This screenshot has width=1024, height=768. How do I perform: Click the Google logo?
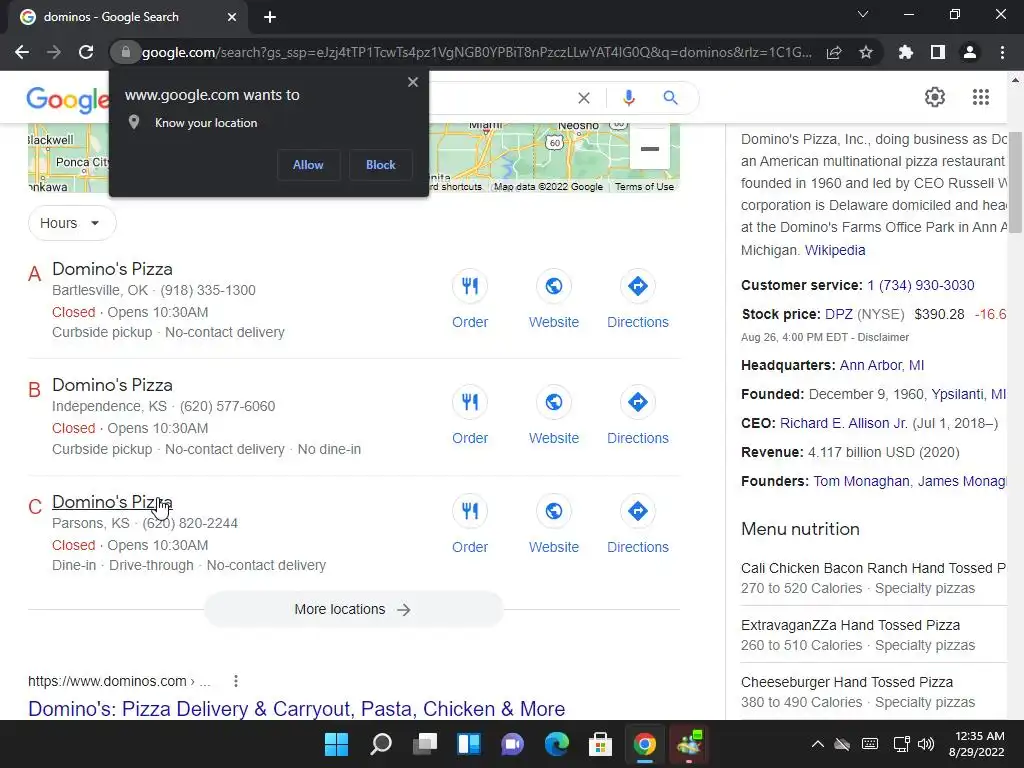68,99
